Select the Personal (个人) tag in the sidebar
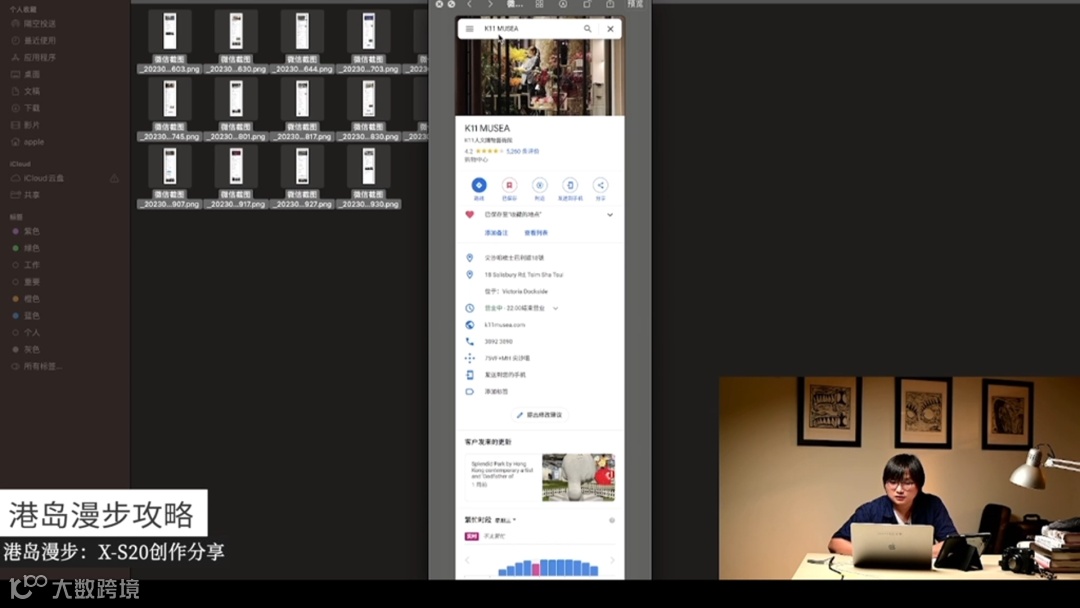The height and width of the screenshot is (608, 1080). (x=26, y=333)
